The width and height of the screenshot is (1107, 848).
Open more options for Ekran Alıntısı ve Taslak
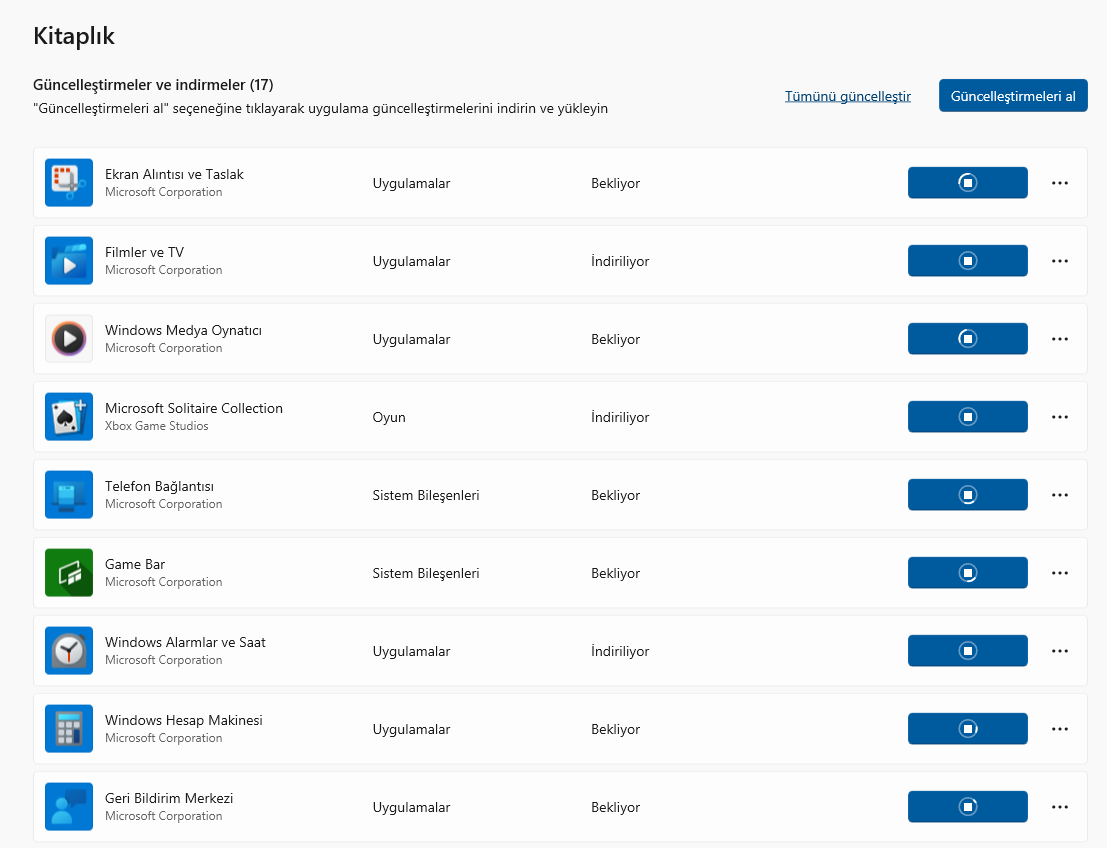coord(1060,183)
